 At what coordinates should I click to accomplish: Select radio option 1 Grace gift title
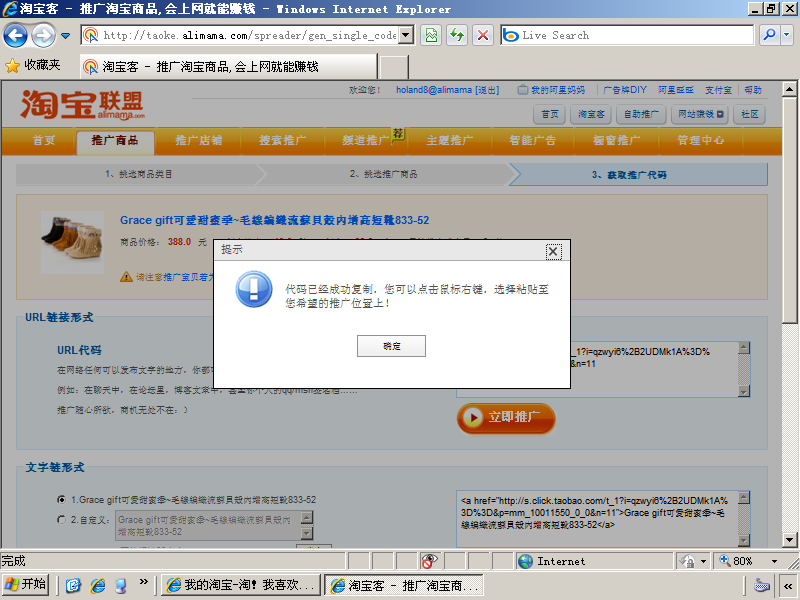click(x=62, y=499)
